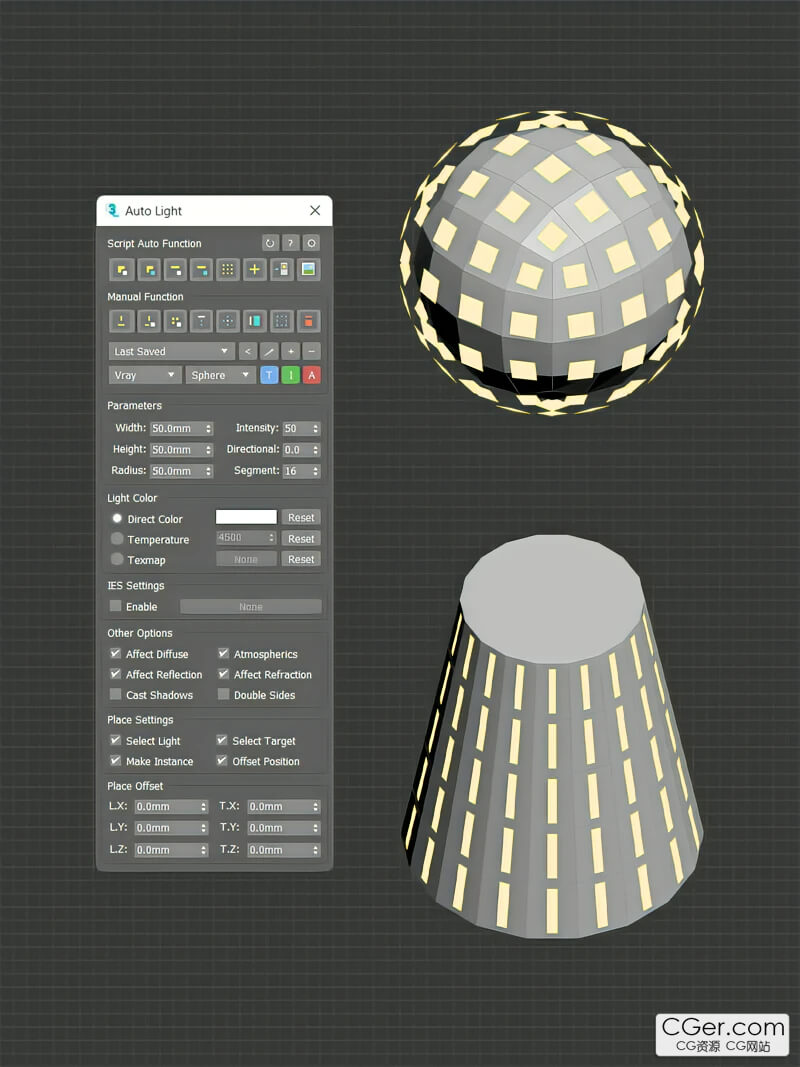
Task: Click manual icon with cyan dots in cross
Action: [228, 321]
